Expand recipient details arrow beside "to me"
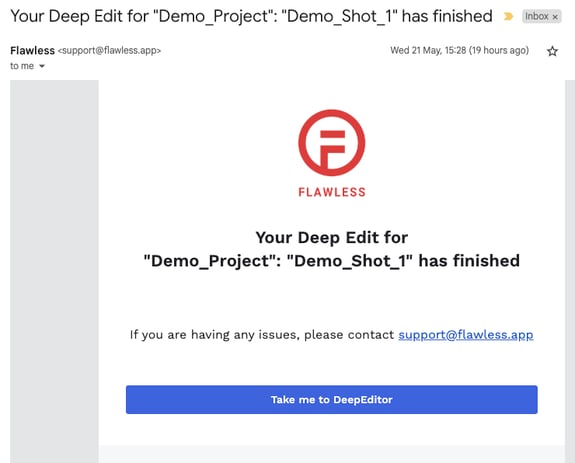Screen dimensions: 575x463 [x=42, y=66]
